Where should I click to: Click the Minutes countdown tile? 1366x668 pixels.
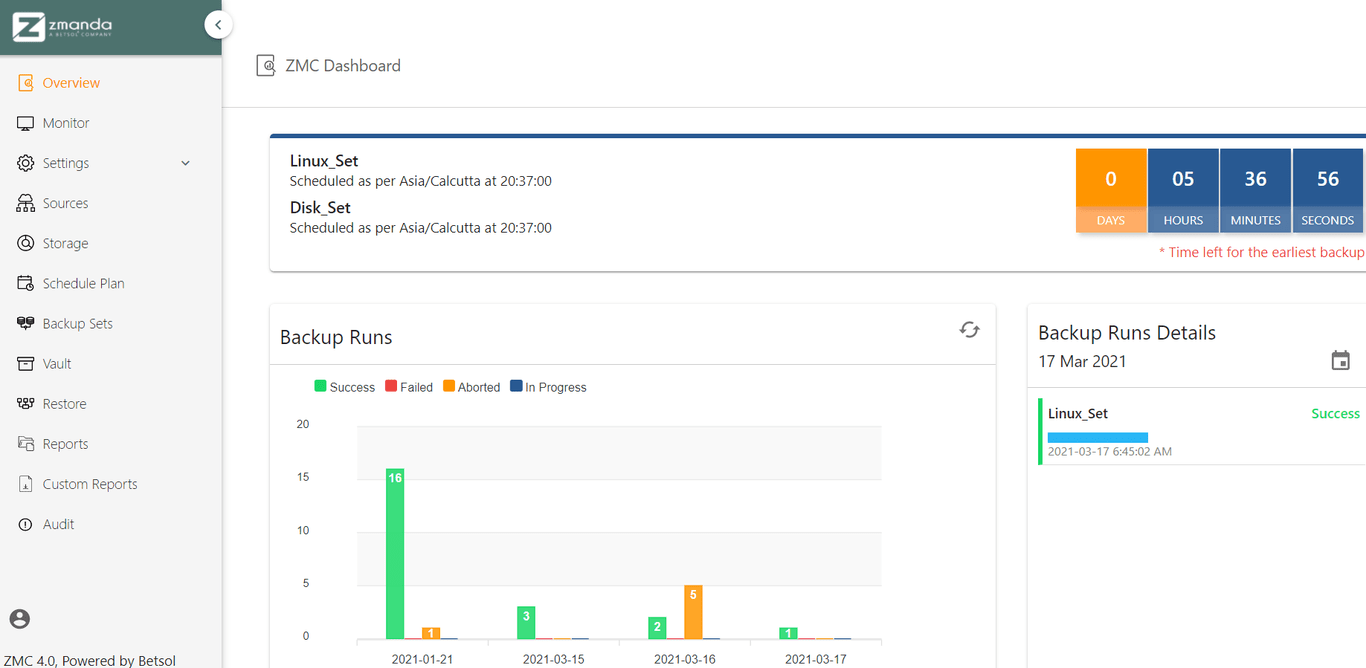pos(1256,190)
